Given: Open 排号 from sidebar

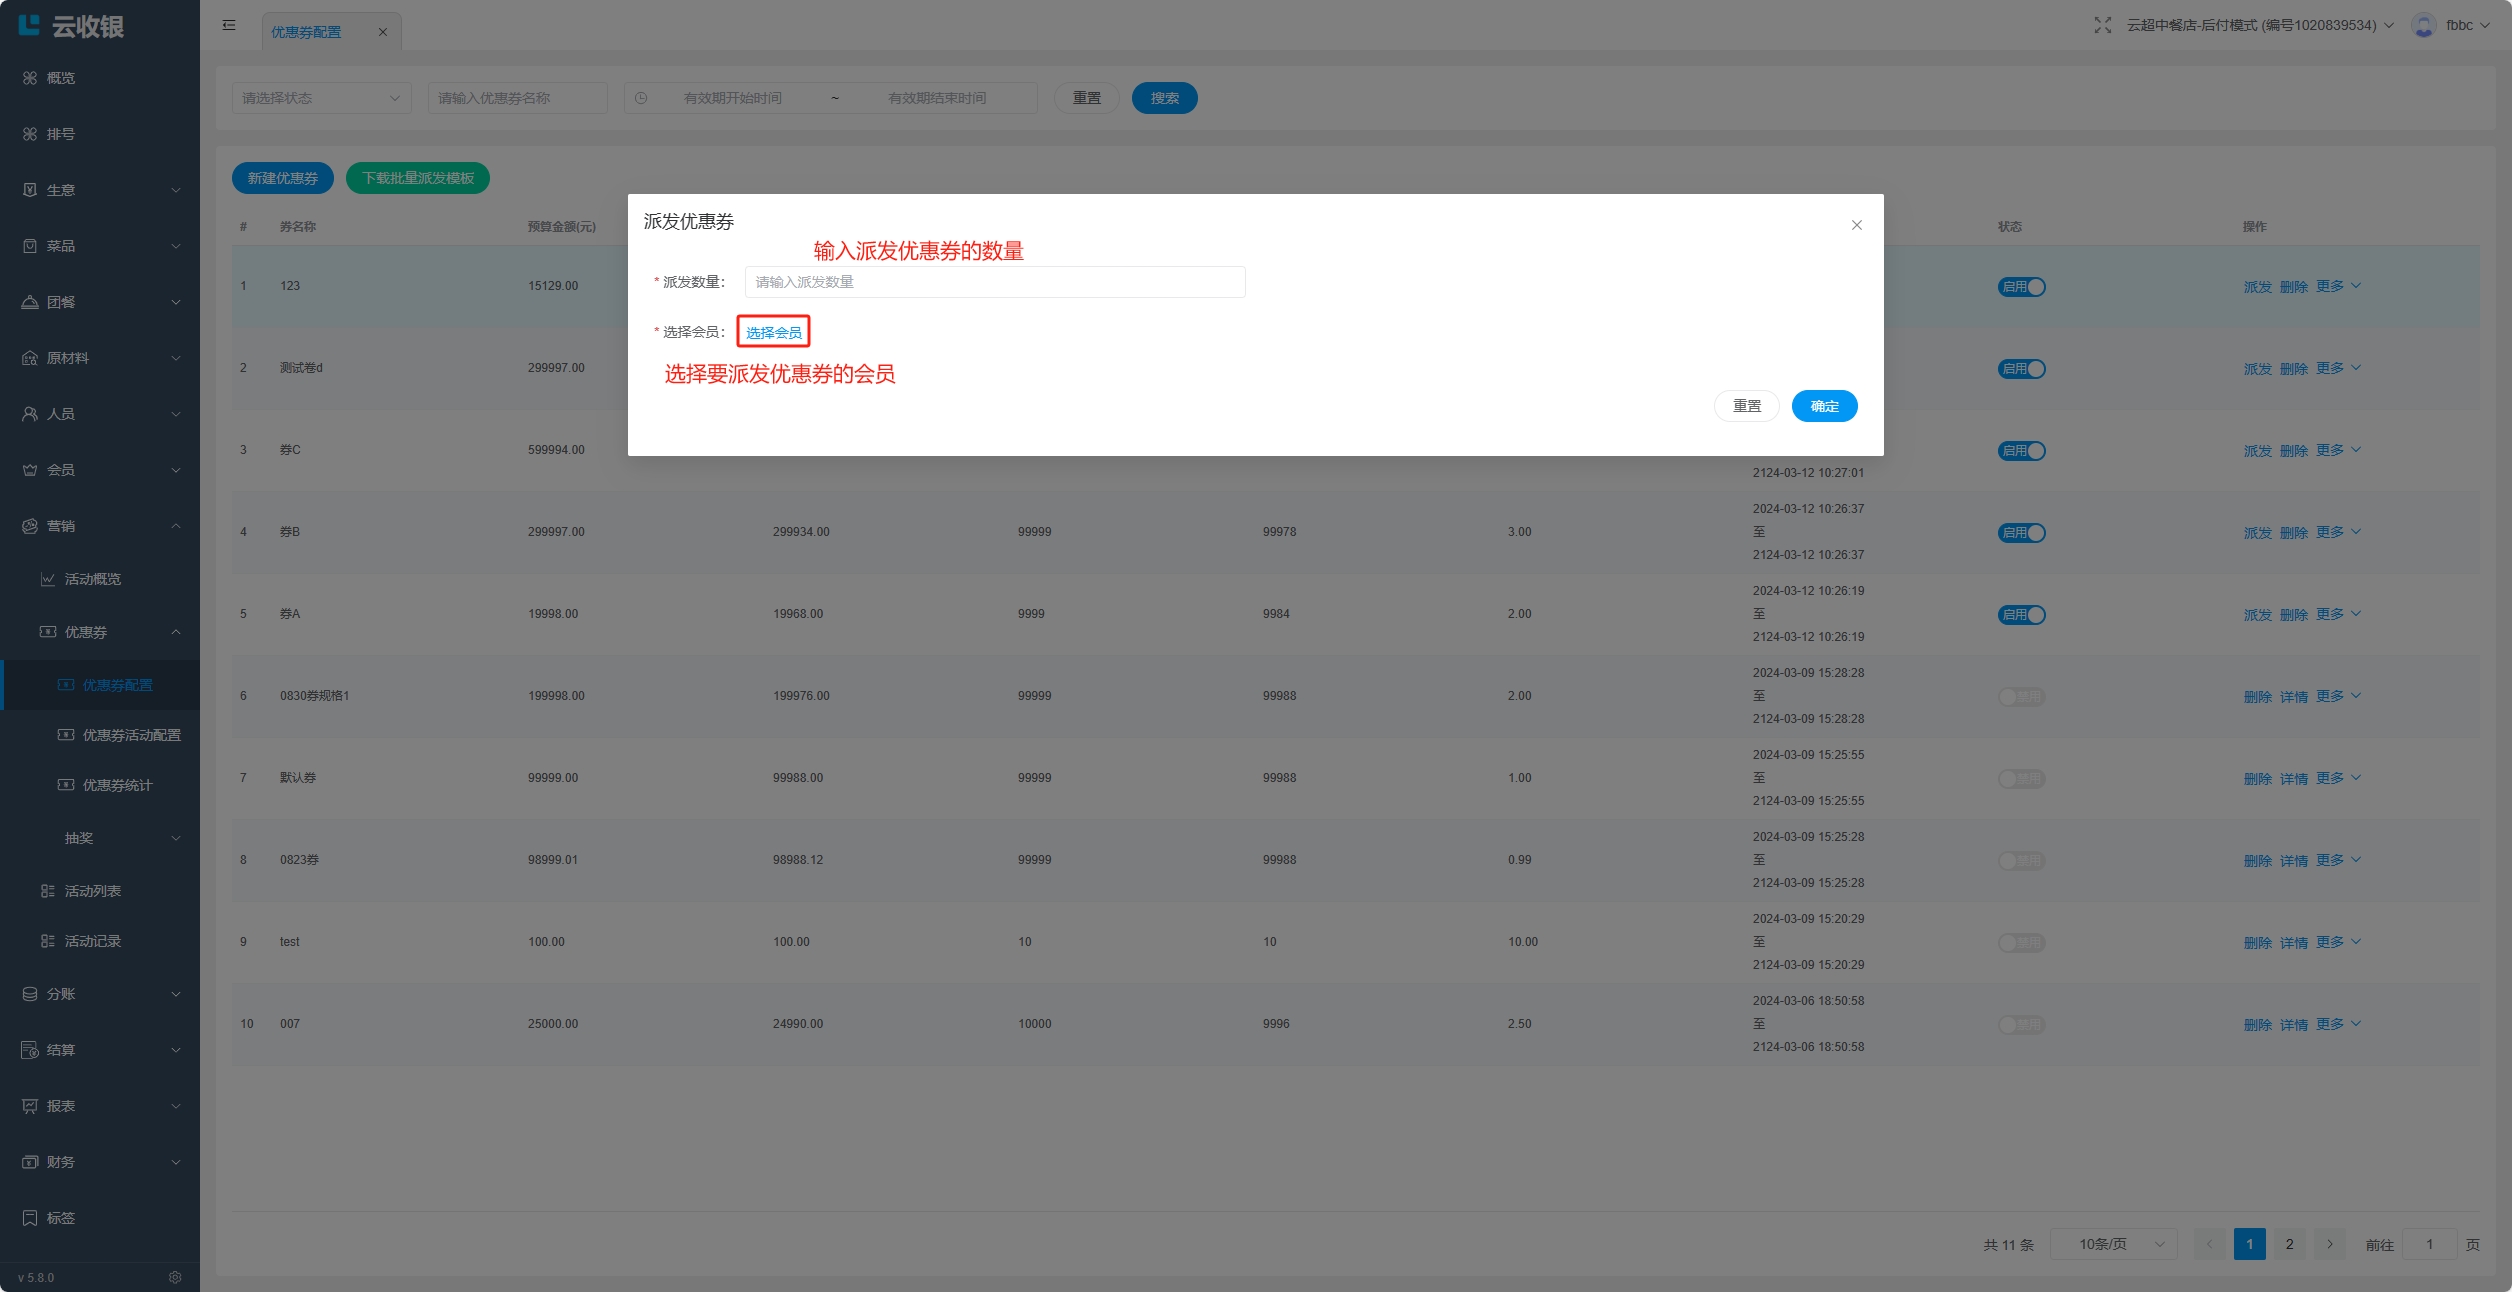Looking at the screenshot, I should (60, 134).
